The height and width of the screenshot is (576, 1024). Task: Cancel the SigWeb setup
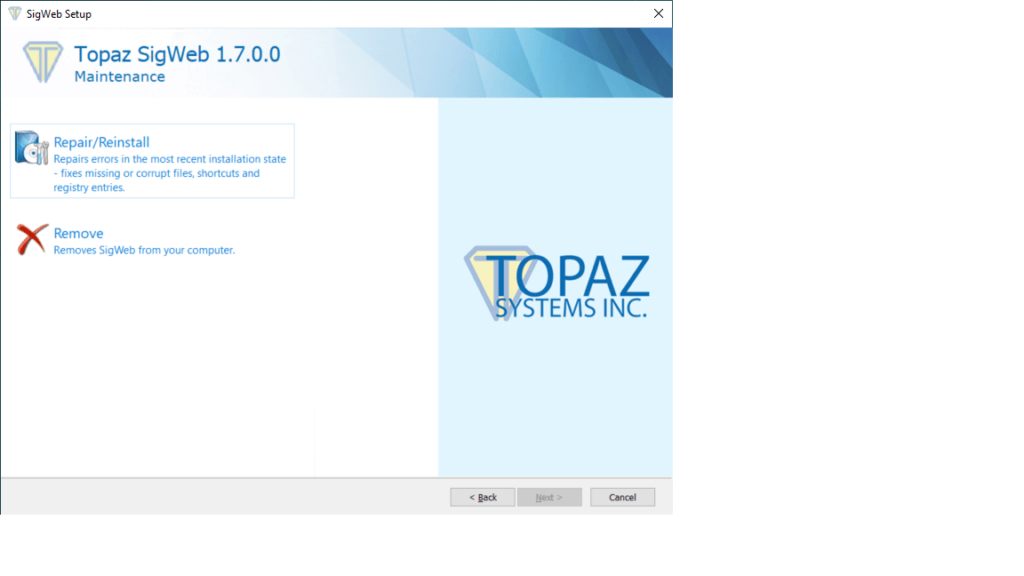click(x=622, y=497)
